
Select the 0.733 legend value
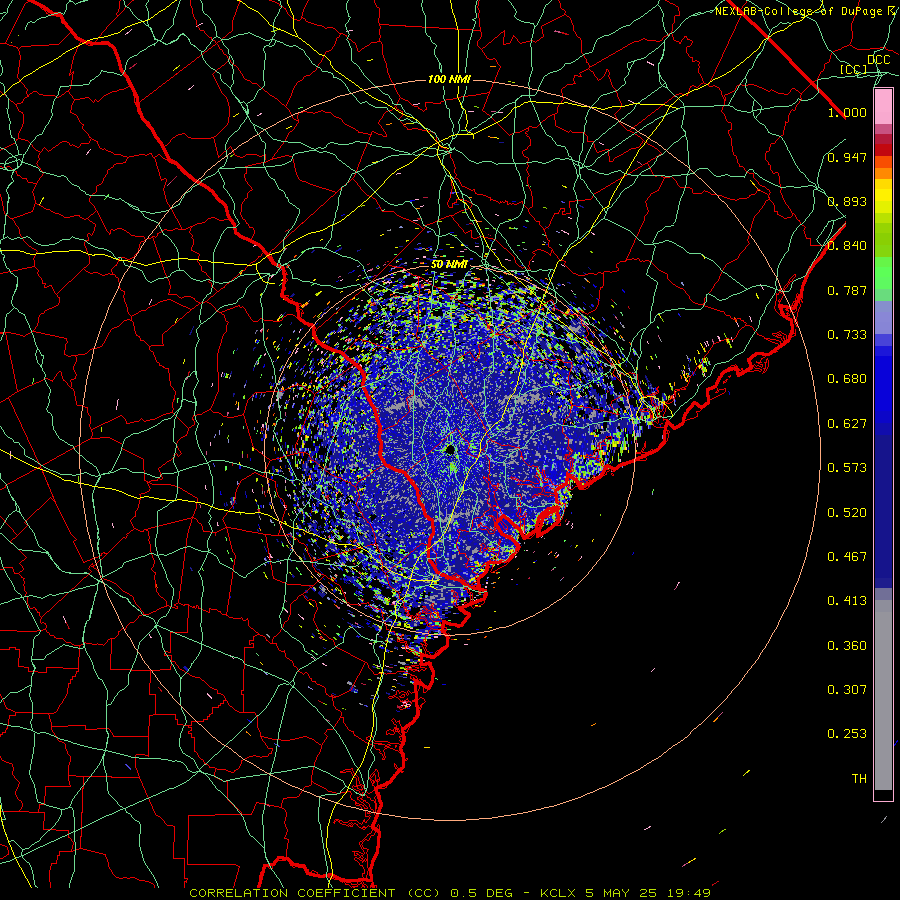click(x=847, y=335)
